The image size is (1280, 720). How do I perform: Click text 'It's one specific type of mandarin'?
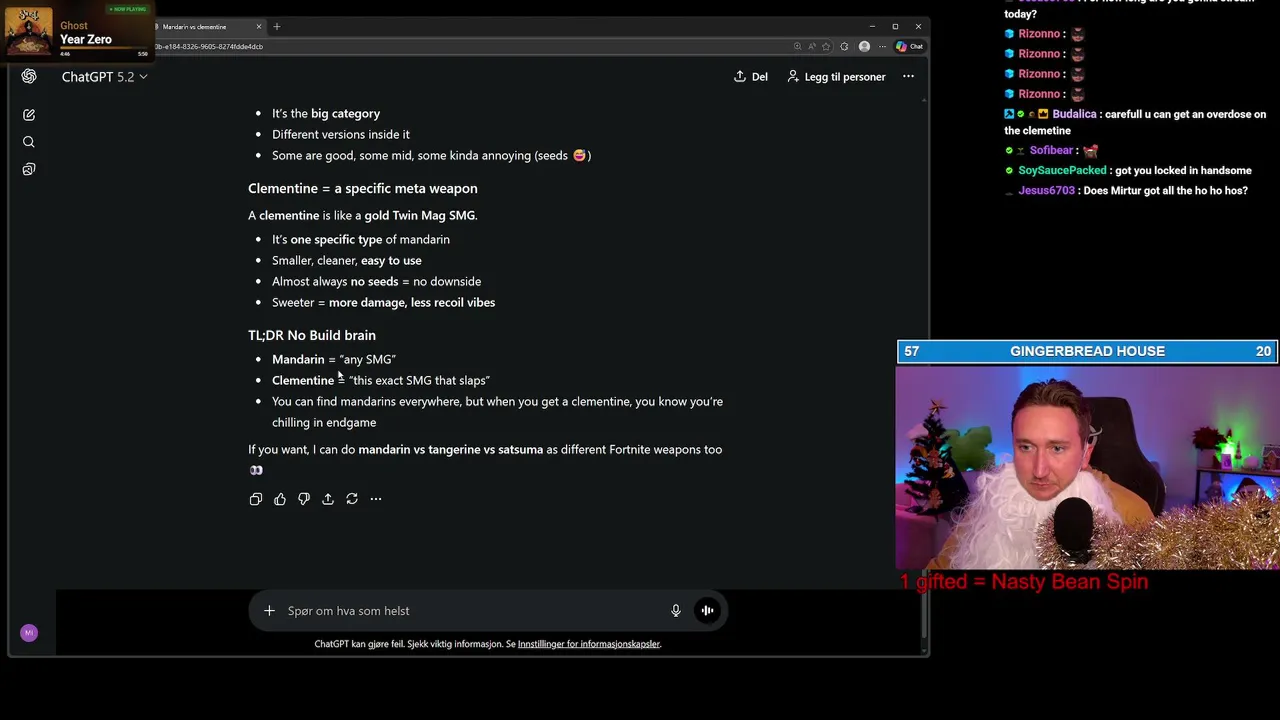[x=361, y=239]
